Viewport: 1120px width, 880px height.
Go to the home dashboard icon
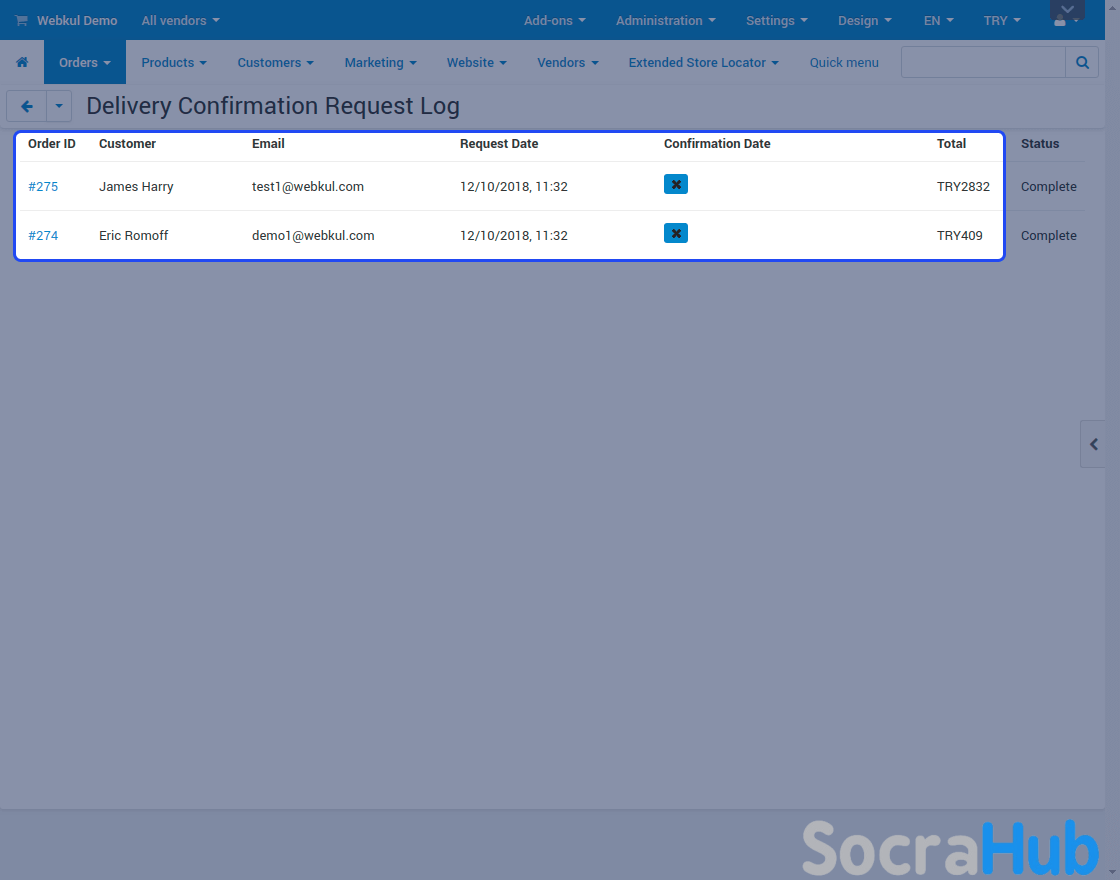(x=22, y=62)
